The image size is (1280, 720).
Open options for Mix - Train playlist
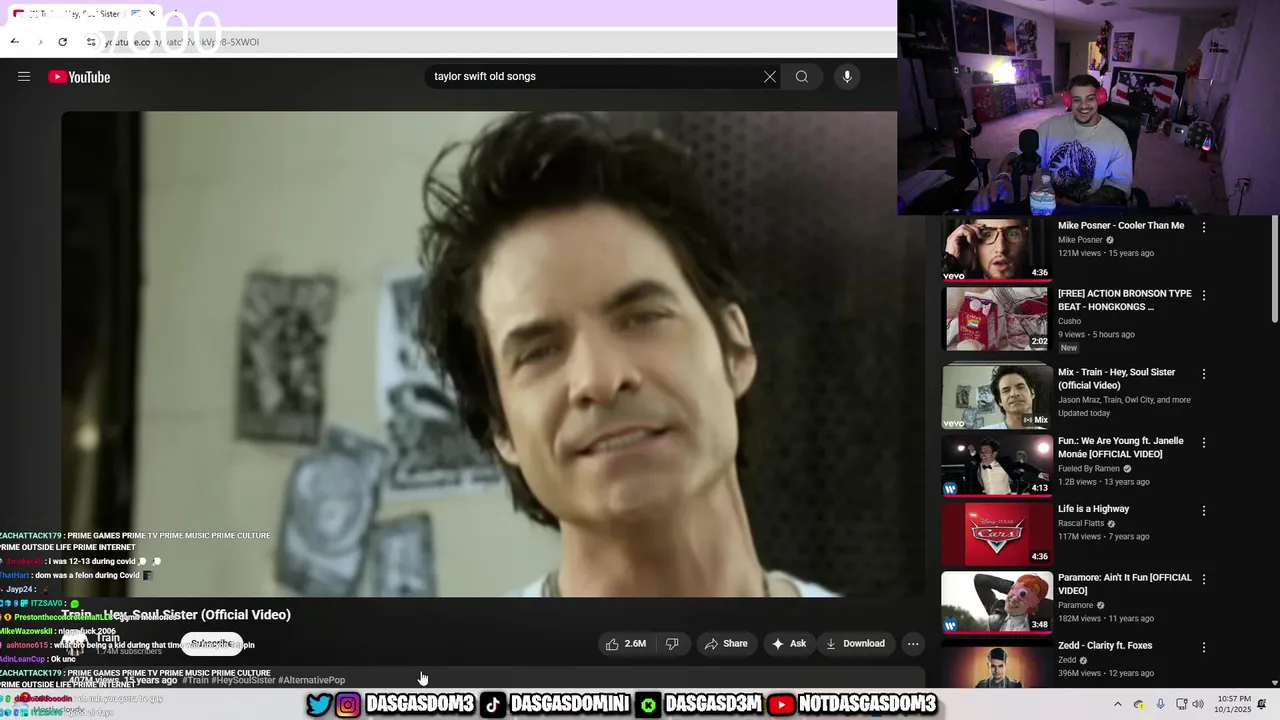tap(1204, 374)
